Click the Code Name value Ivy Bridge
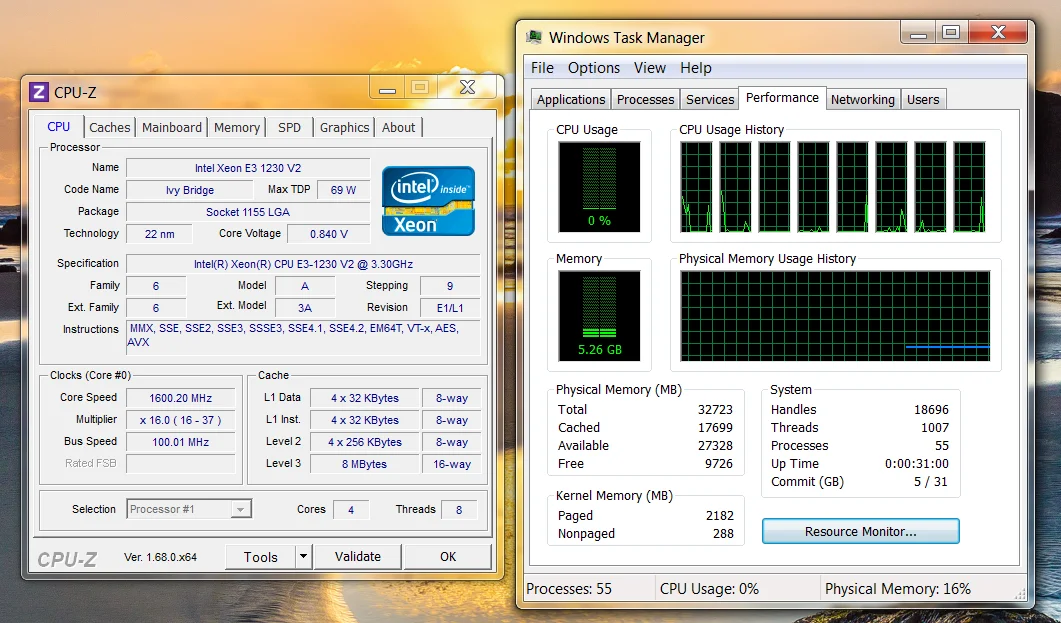The image size is (1061, 623). (x=189, y=190)
